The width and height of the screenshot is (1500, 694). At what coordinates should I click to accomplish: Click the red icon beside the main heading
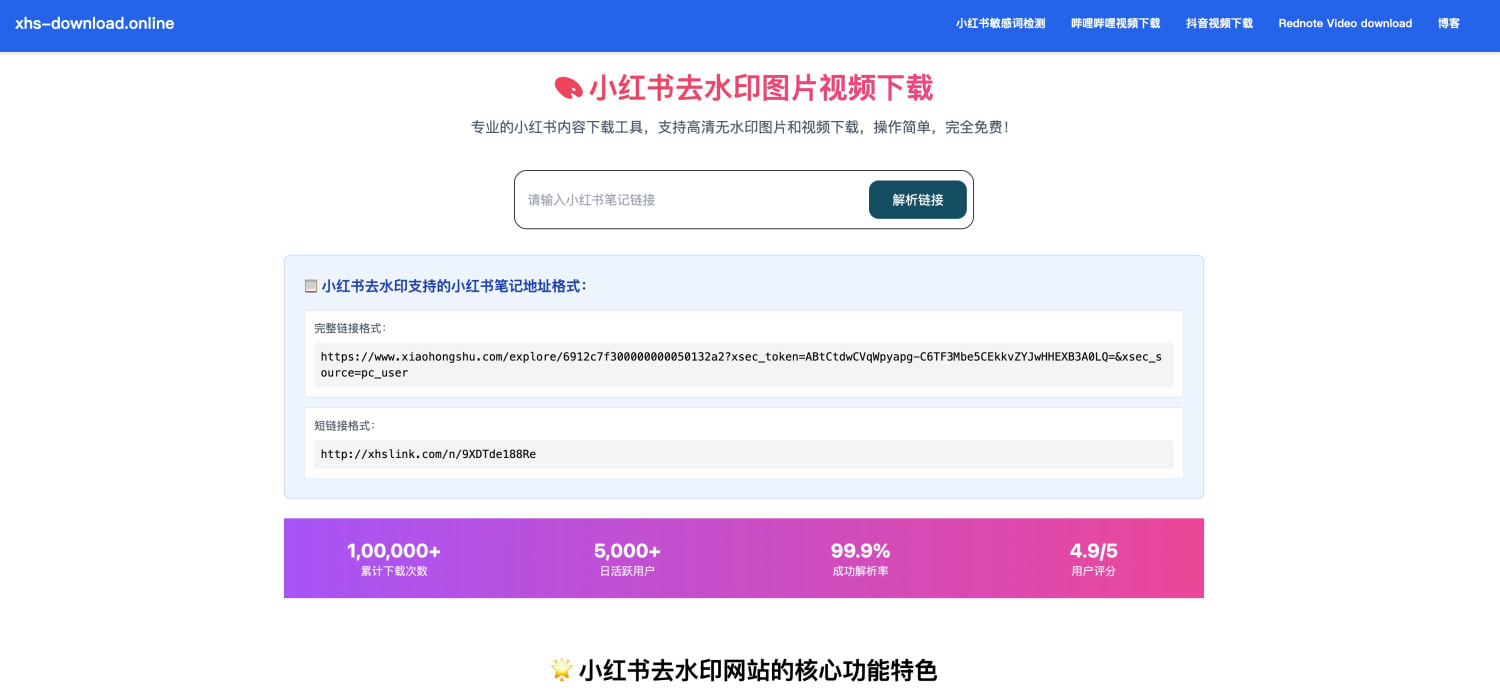point(568,88)
